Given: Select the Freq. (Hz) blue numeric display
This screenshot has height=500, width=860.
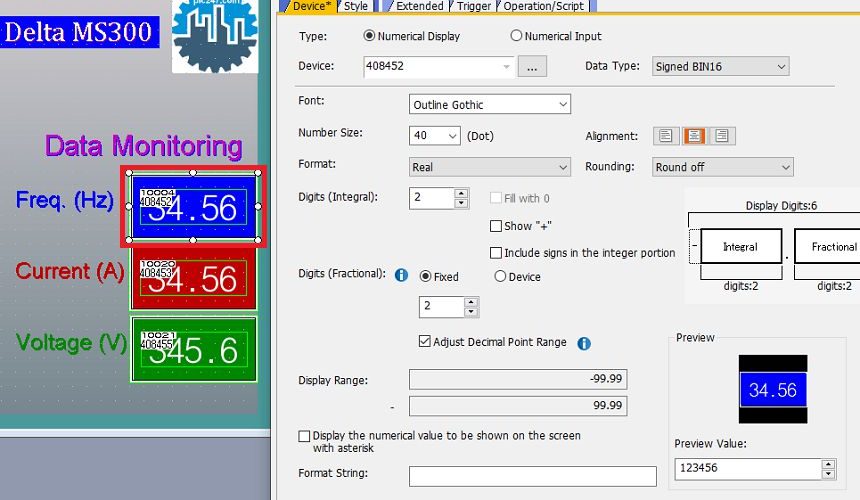Looking at the screenshot, I should pyautogui.click(x=194, y=207).
